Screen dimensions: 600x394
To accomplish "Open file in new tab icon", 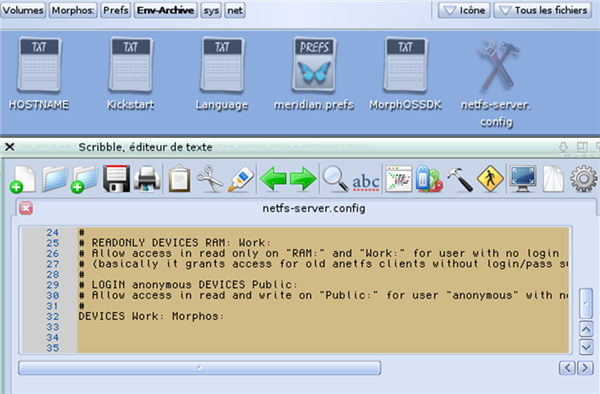I will [85, 179].
